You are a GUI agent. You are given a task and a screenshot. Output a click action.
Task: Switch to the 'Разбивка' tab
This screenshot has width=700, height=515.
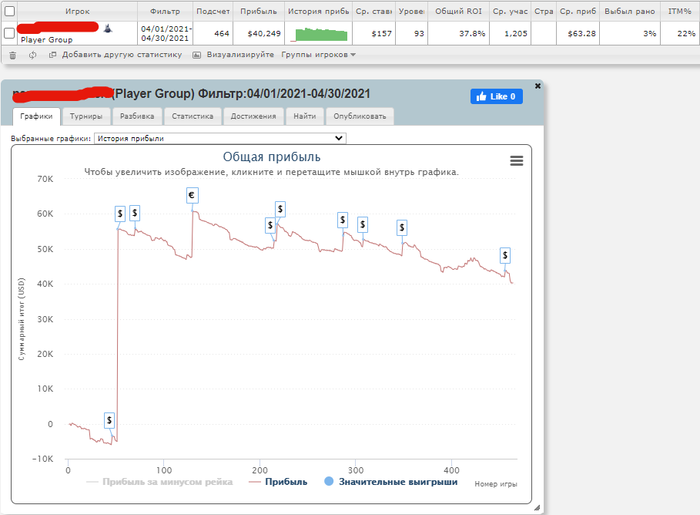(137, 116)
